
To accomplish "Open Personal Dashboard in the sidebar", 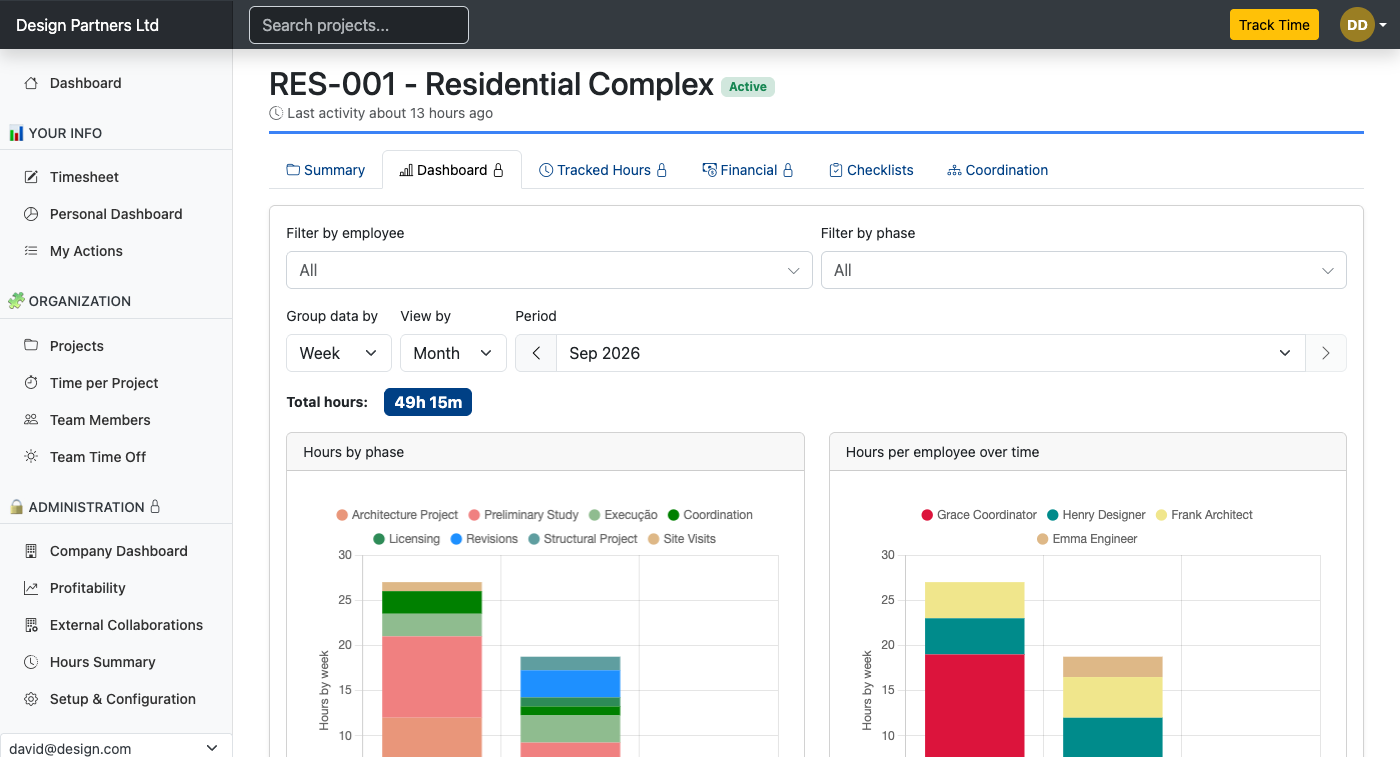I will point(116,214).
